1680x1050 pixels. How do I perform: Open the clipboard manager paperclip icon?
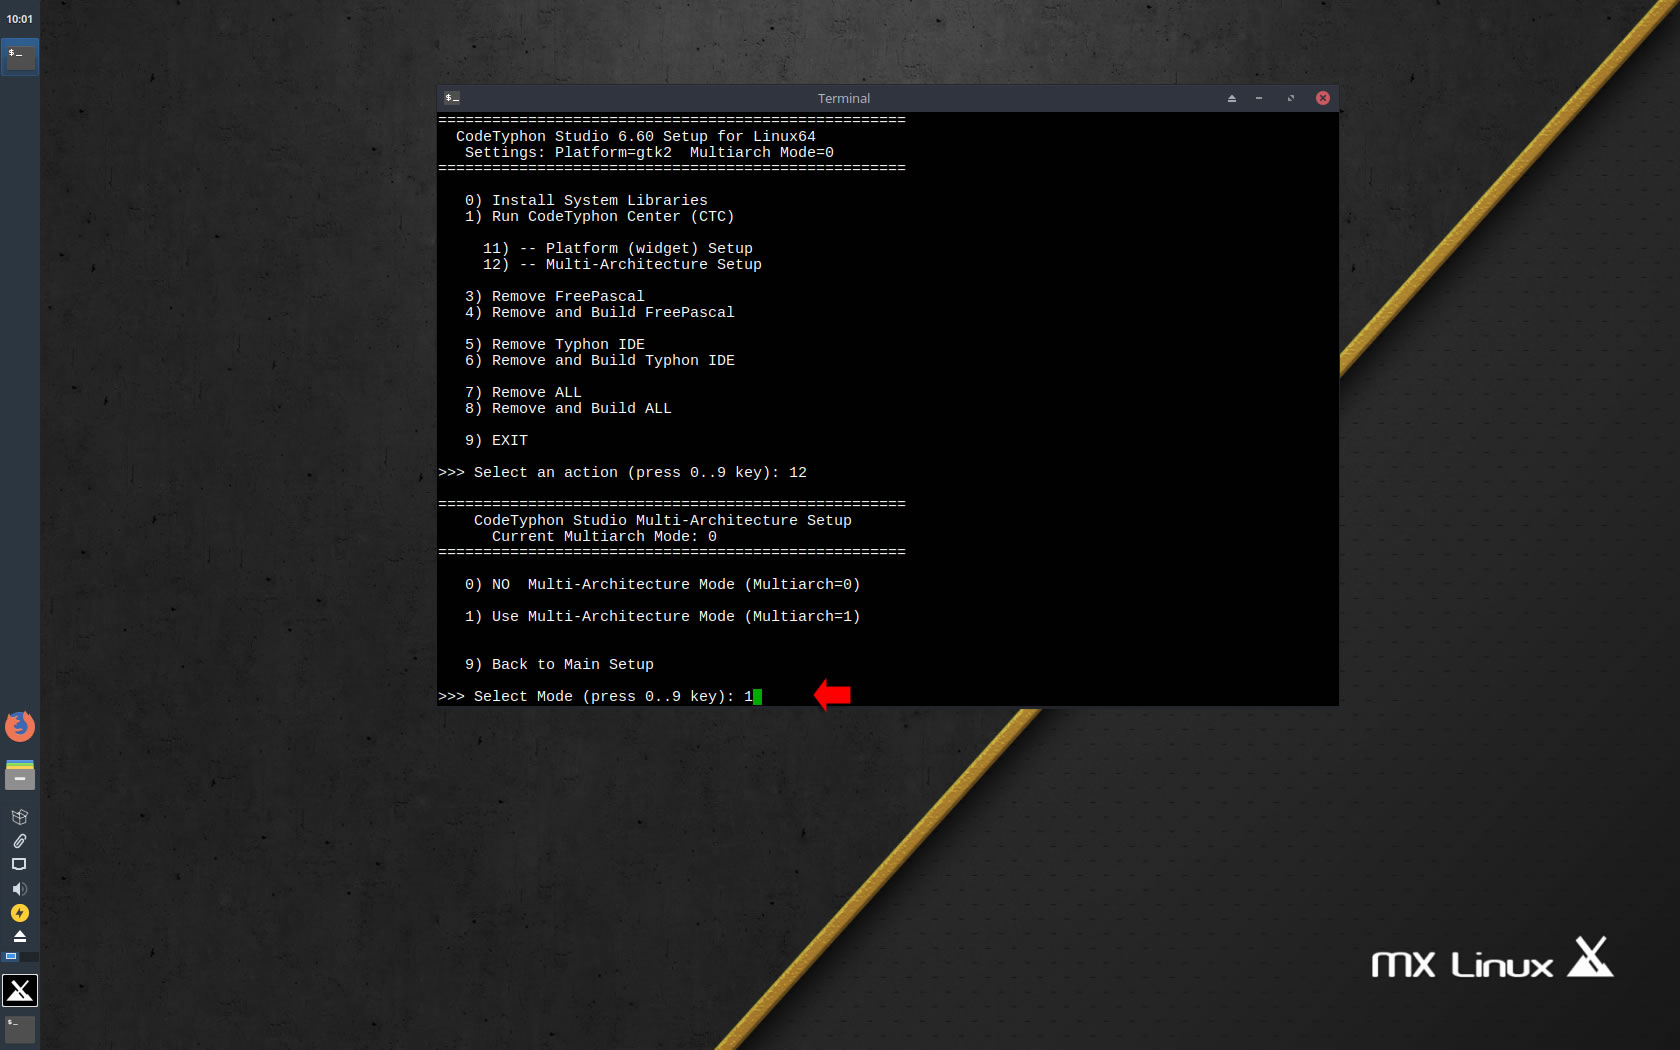tap(19, 841)
